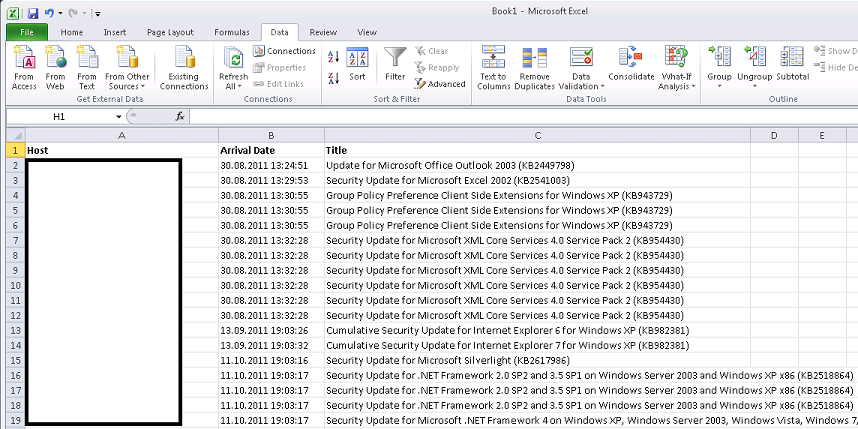This screenshot has width=858, height=429.
Task: Open Existing Connections
Action: [x=184, y=68]
